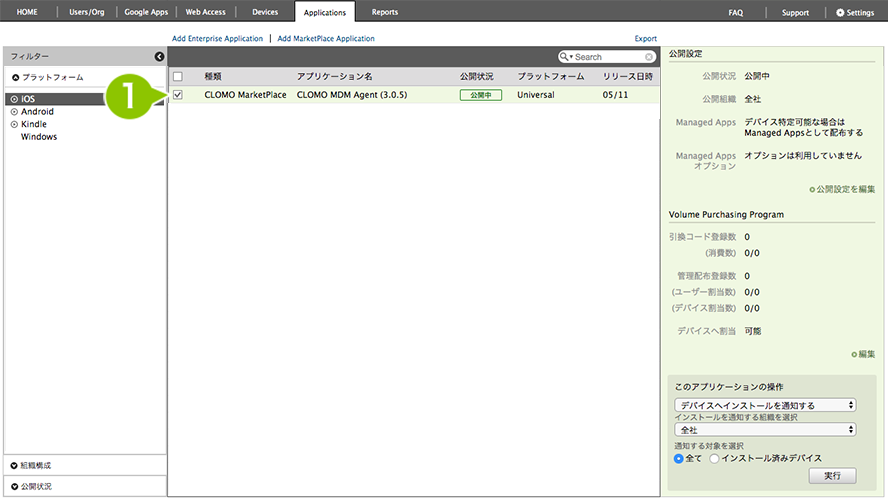Clear search with the X icon
The height and width of the screenshot is (500, 889).
[x=649, y=57]
